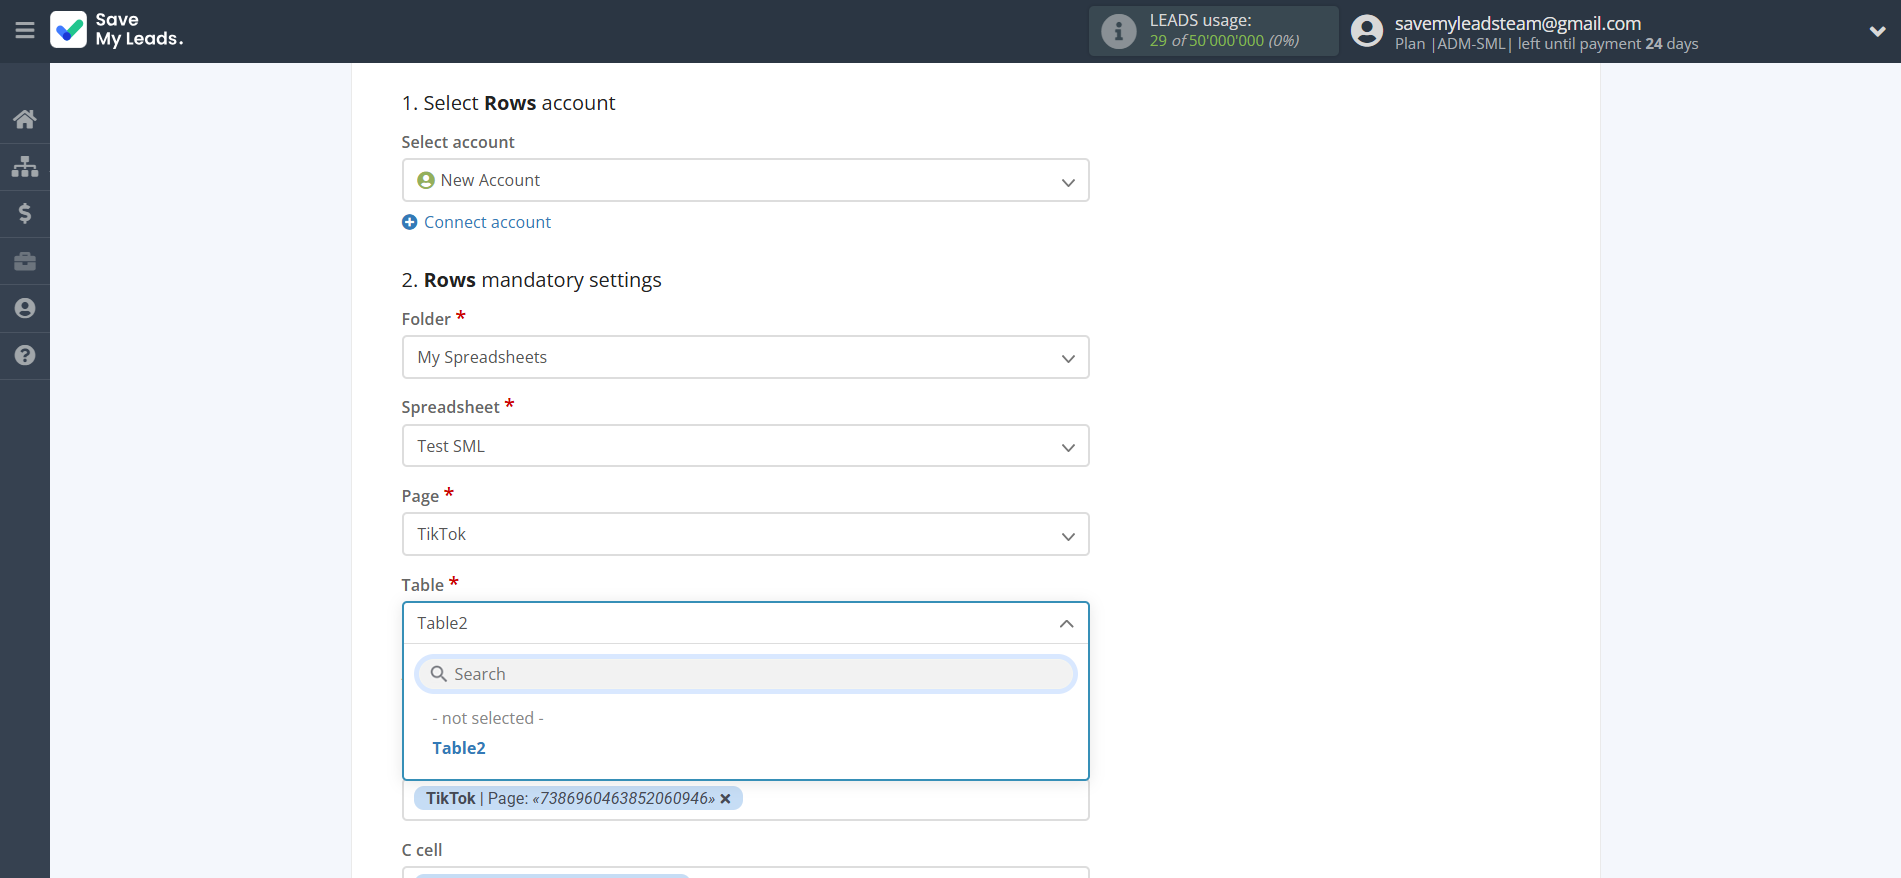Open billing dollar icon in sidebar
The image size is (1901, 878).
(25, 213)
